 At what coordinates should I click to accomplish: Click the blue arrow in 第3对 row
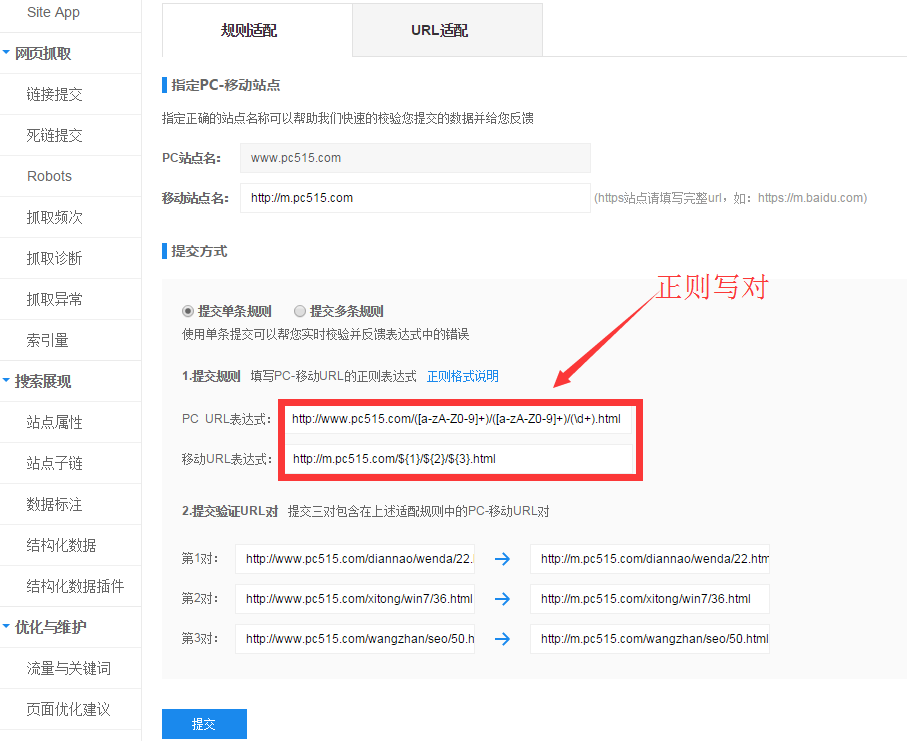click(x=502, y=639)
